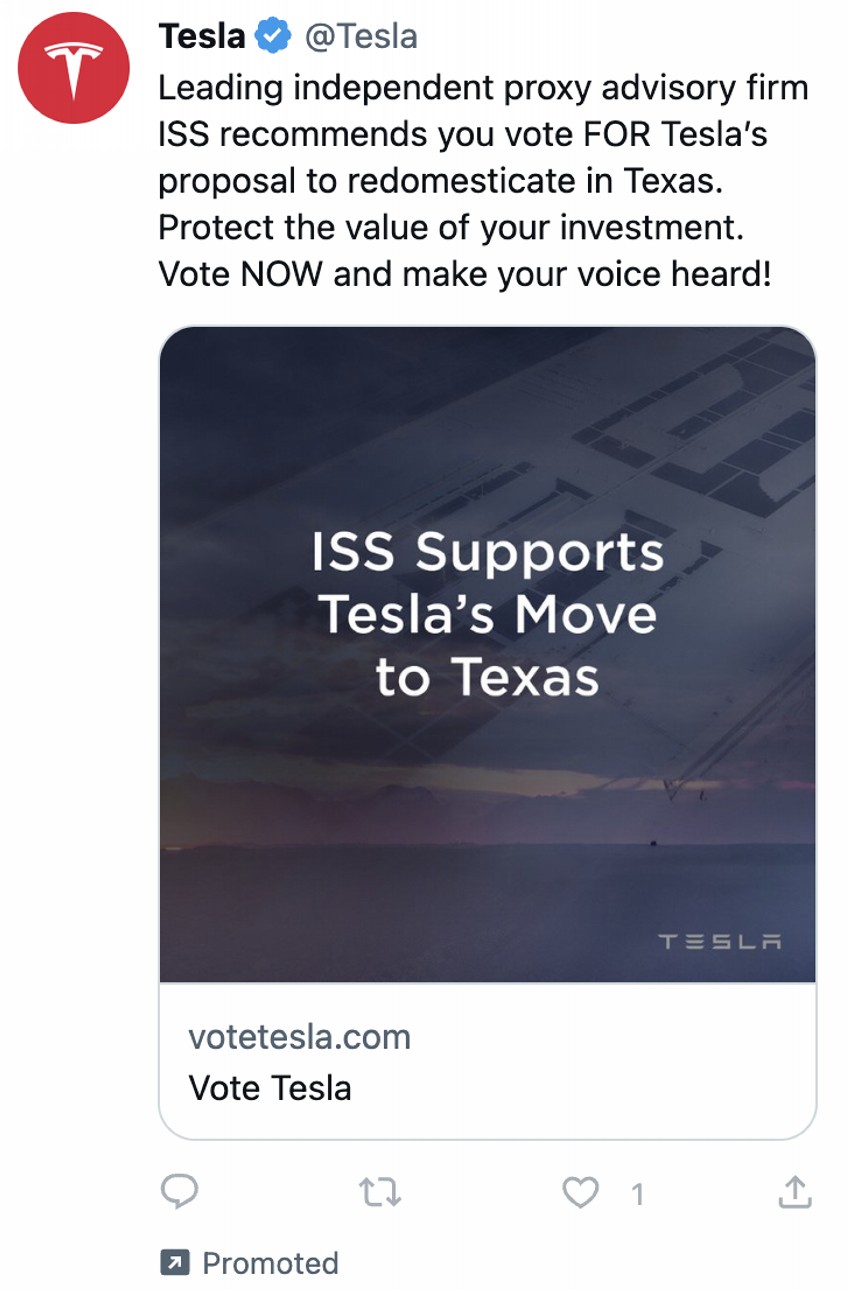Open Tesla's profile via the red avatar
Image resolution: width=849 pixels, height=1290 pixels.
click(x=73, y=68)
